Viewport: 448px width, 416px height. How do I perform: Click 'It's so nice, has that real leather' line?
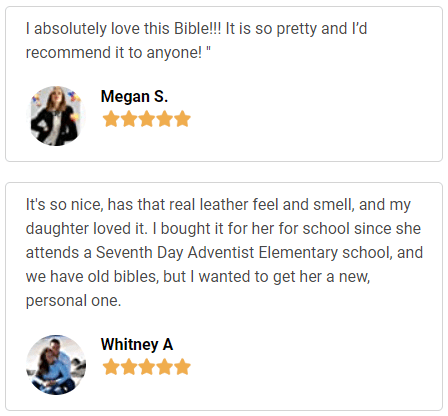[x=218, y=205]
